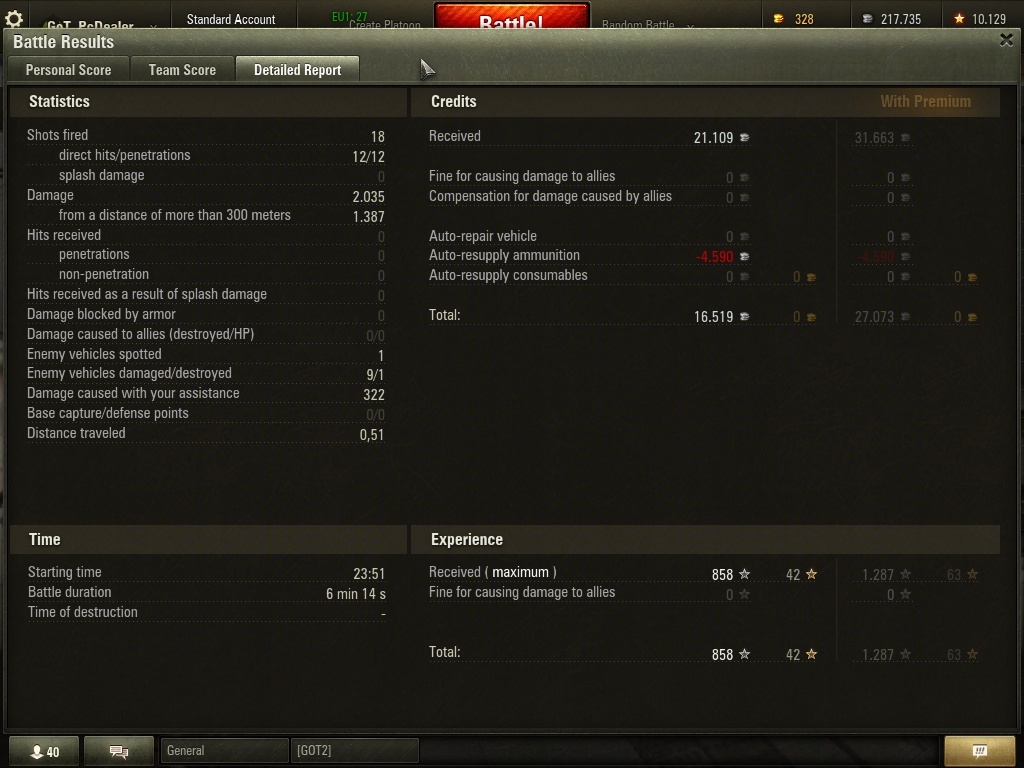Close the Battle Results window
Image resolution: width=1024 pixels, height=768 pixels.
[x=1006, y=40]
